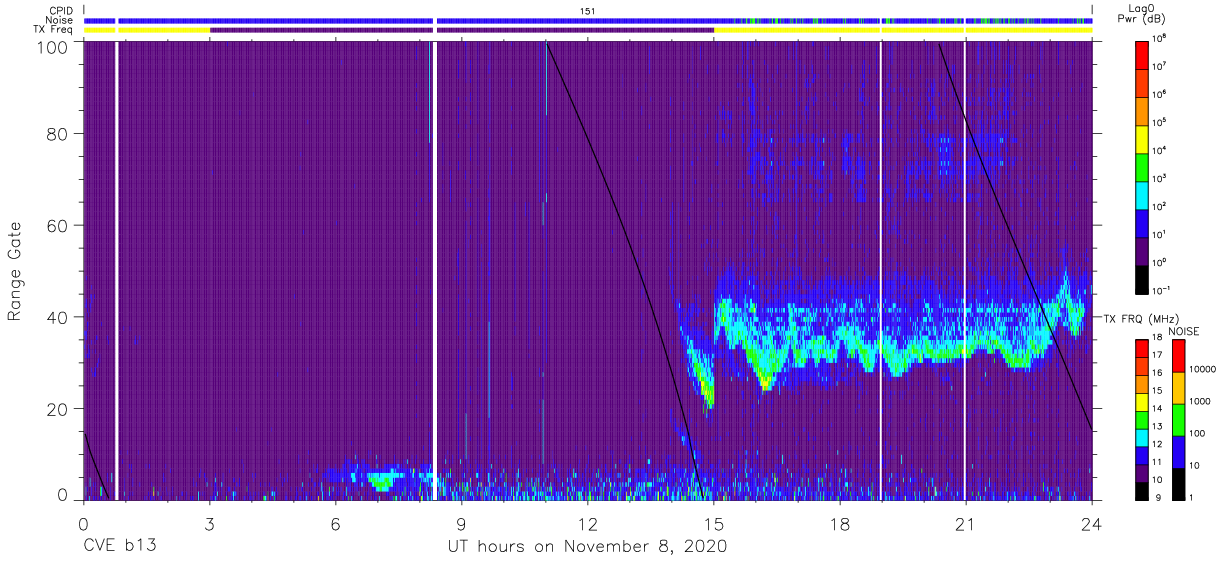Screen dimensions: 1228x567
Task: Click the cyan swatch of the Lag0 power colorbar
Action: pos(1144,194)
